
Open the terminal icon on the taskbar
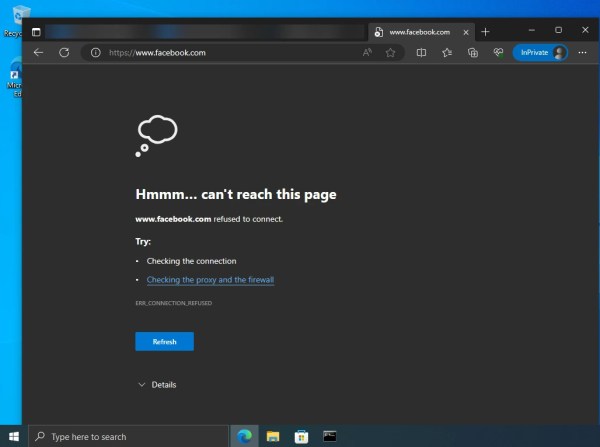[329, 436]
